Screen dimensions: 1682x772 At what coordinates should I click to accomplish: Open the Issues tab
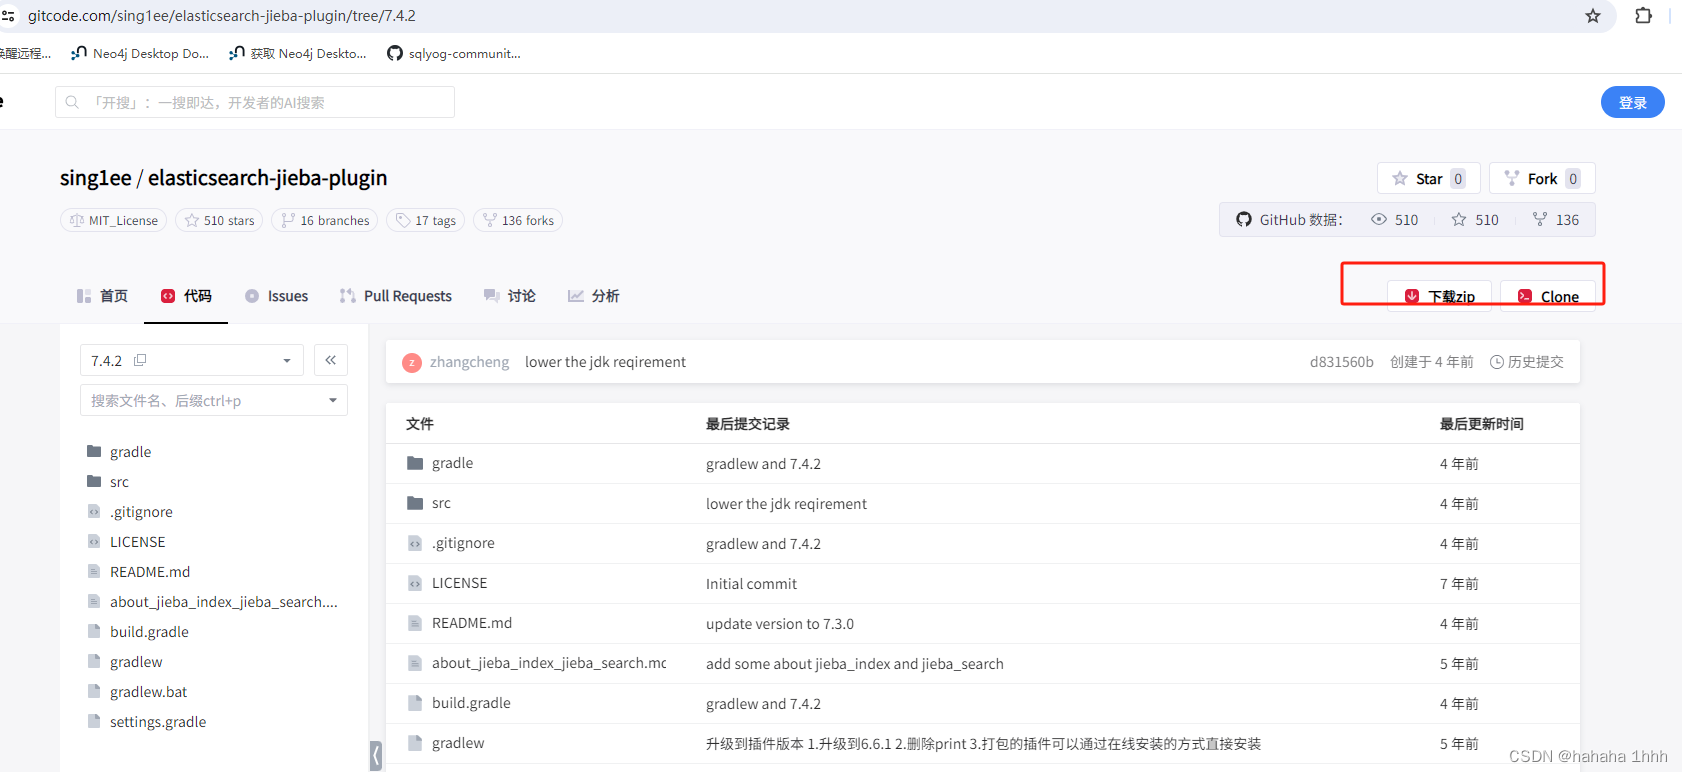276,296
